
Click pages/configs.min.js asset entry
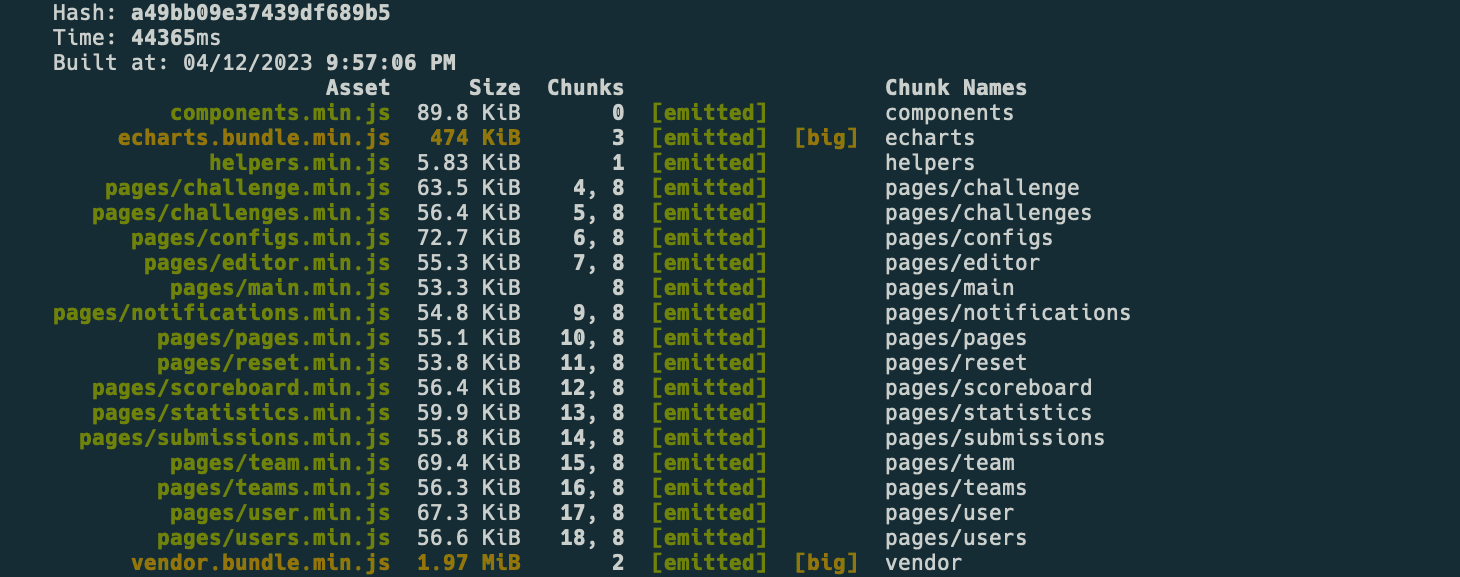[x=261, y=238]
